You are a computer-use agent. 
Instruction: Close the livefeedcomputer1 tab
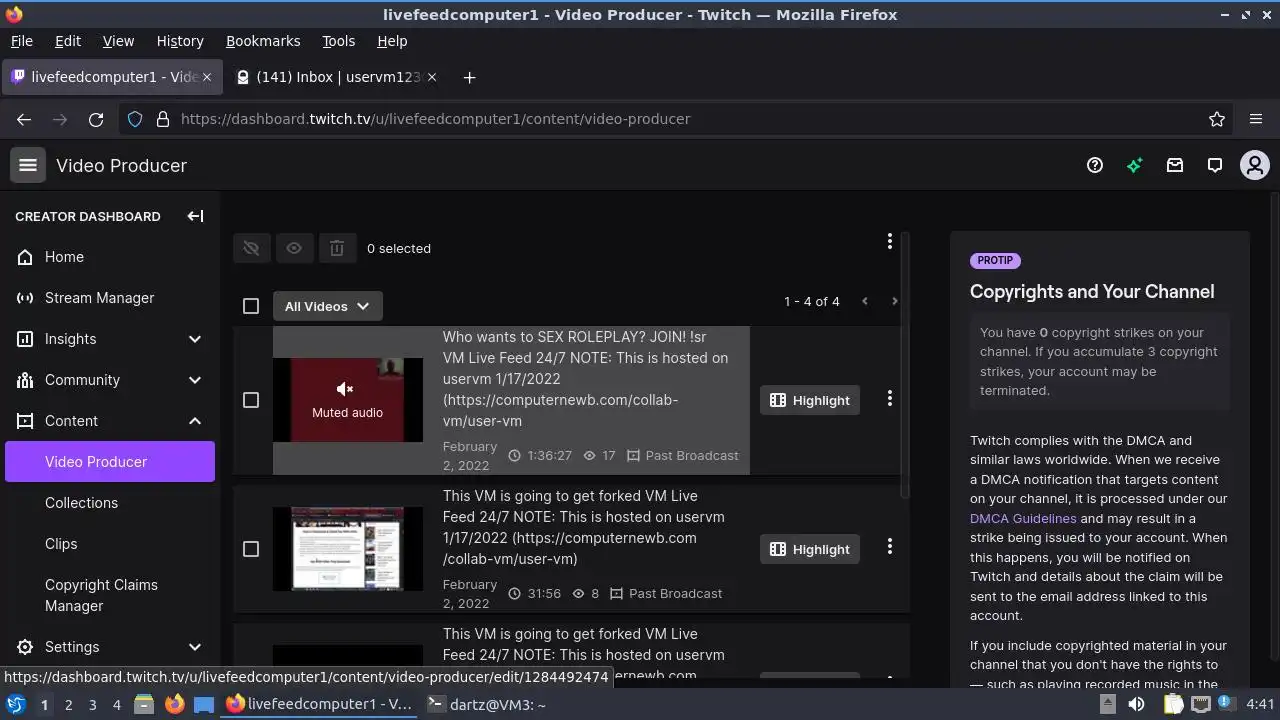(x=207, y=77)
